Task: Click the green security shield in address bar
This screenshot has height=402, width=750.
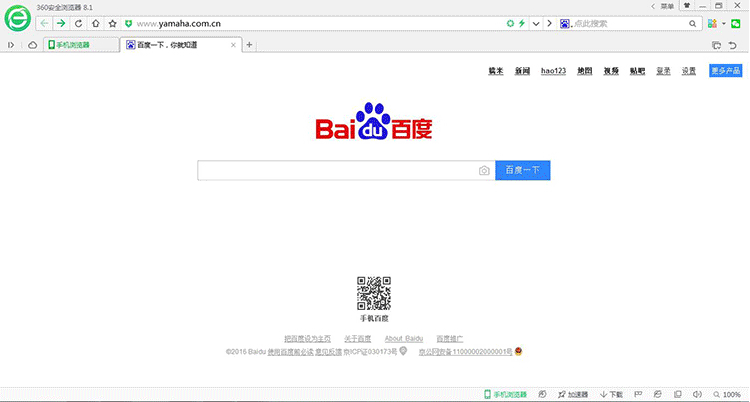Action: [x=128, y=23]
